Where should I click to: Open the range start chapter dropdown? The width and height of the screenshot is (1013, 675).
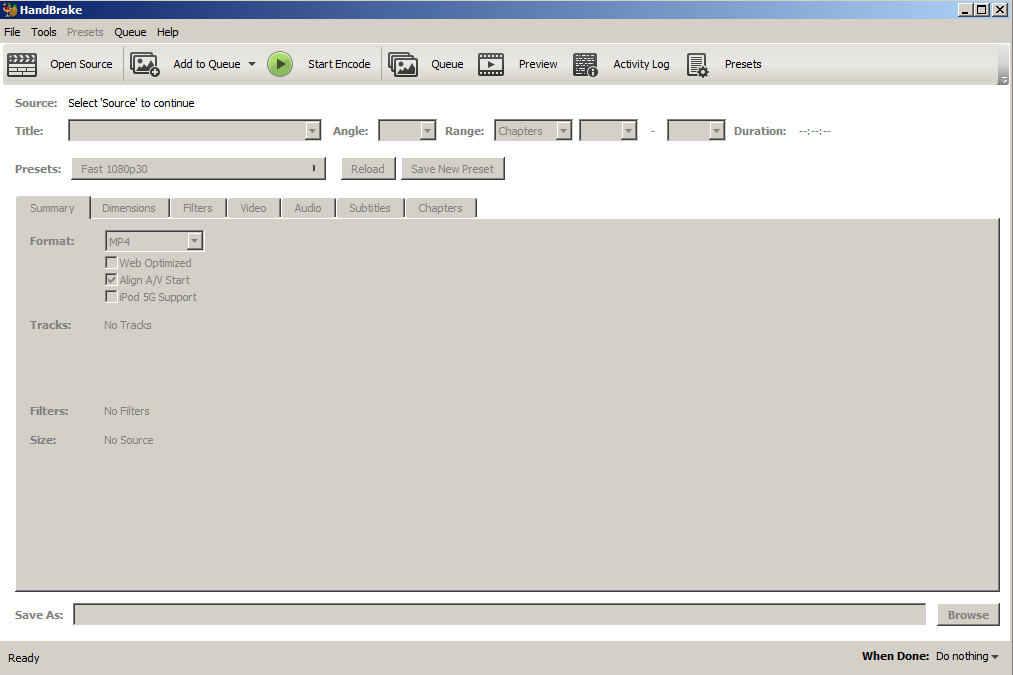coord(609,130)
